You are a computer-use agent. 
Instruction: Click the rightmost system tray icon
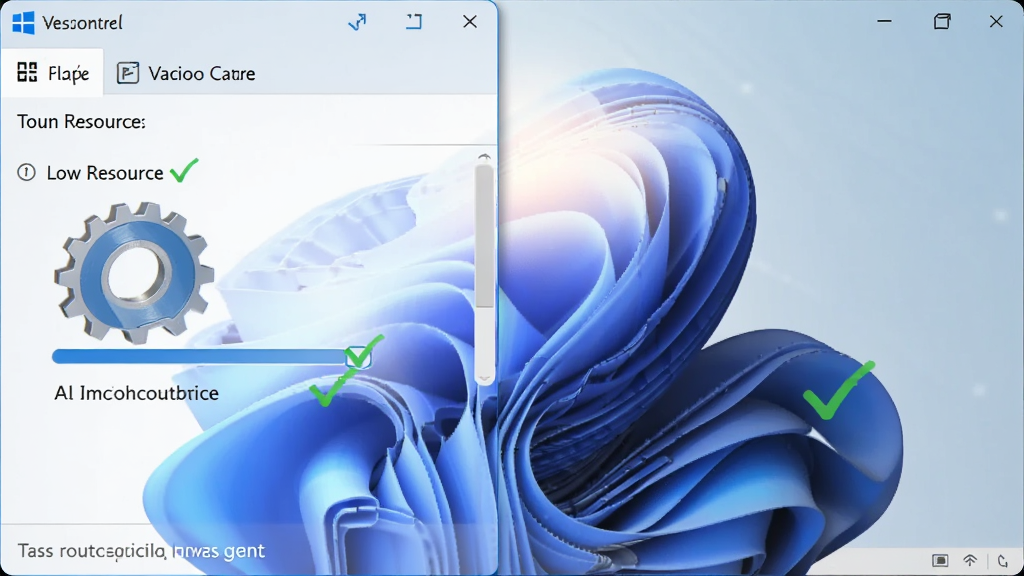1002,560
